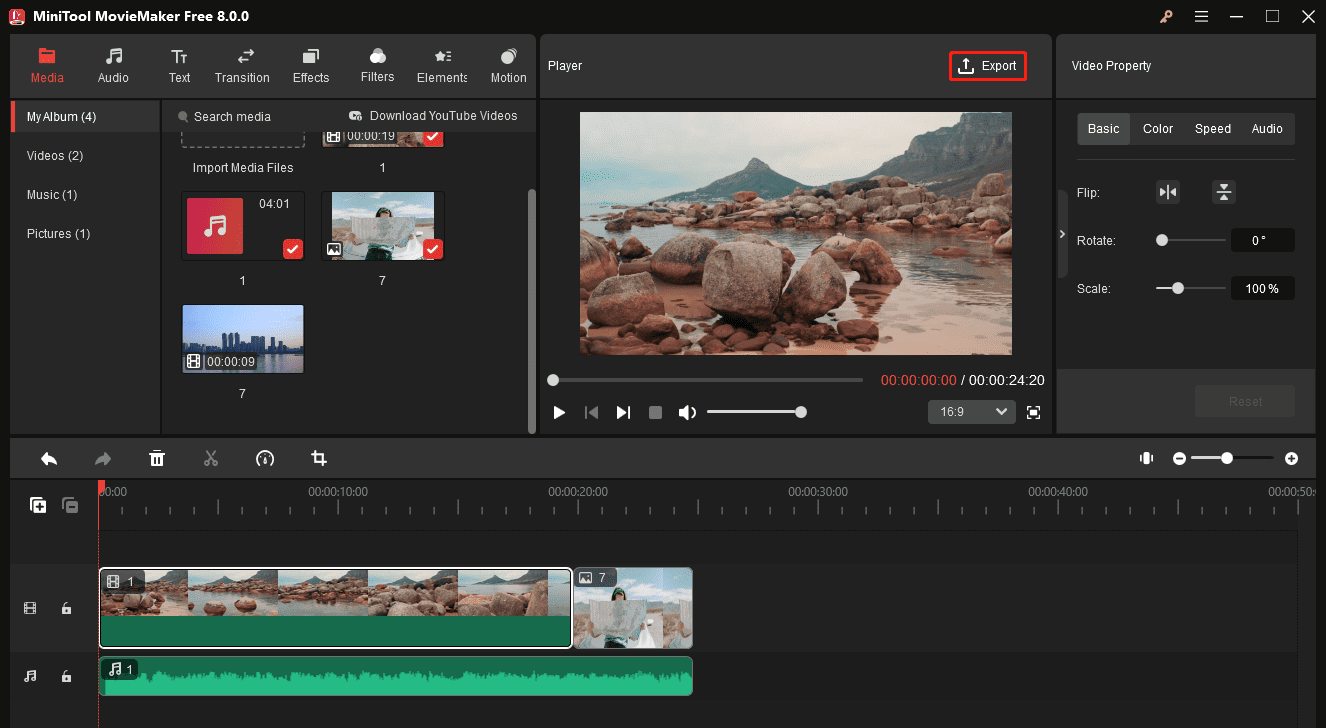Toggle checkmark on picture 7 thumbnail
1326x728 pixels.
[432, 249]
